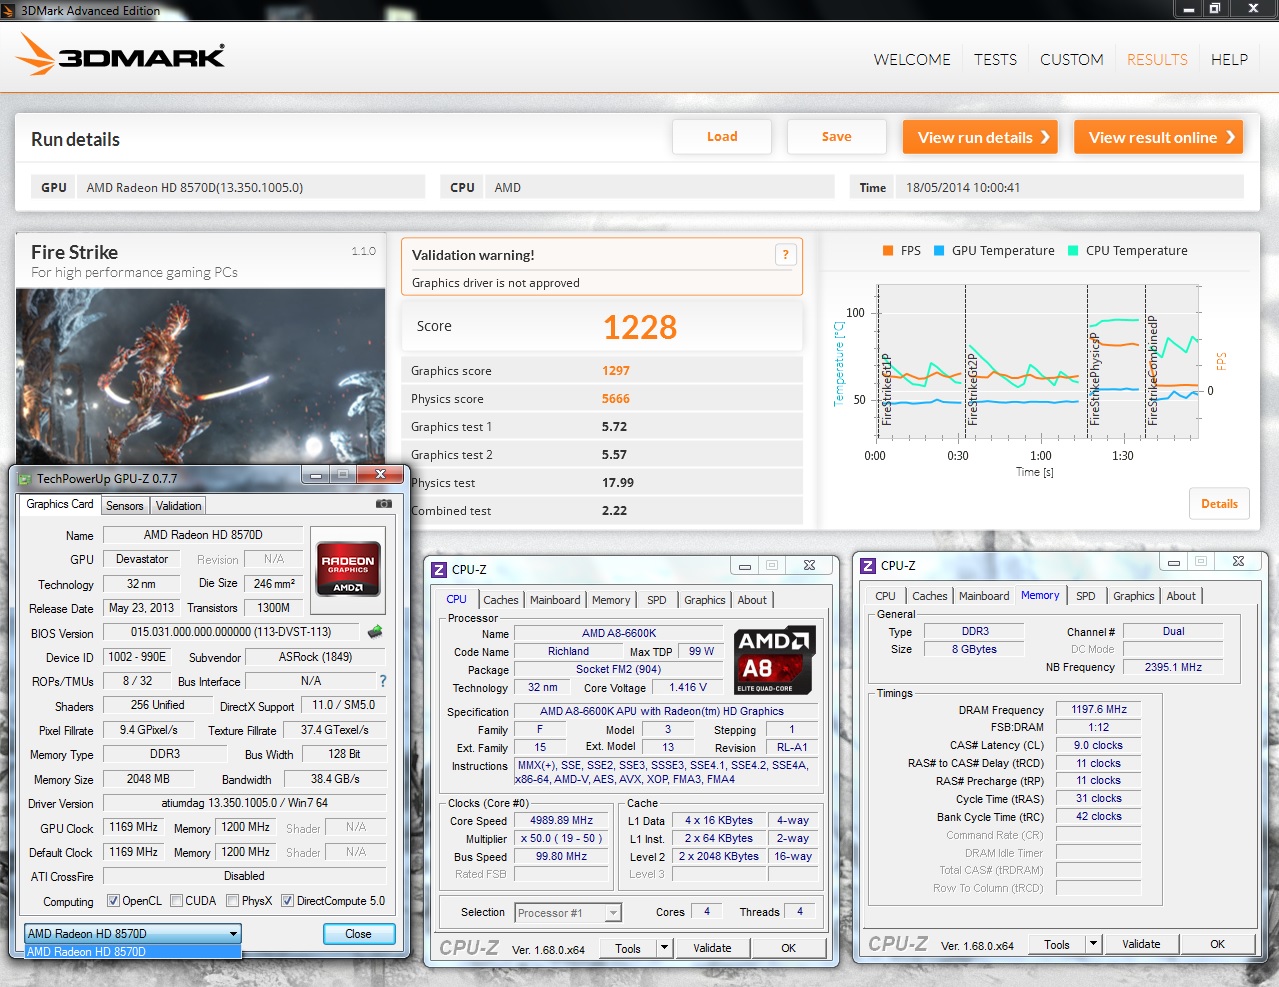Open the RESULTS section
Image resolution: width=1279 pixels, height=987 pixels.
pos(1157,60)
